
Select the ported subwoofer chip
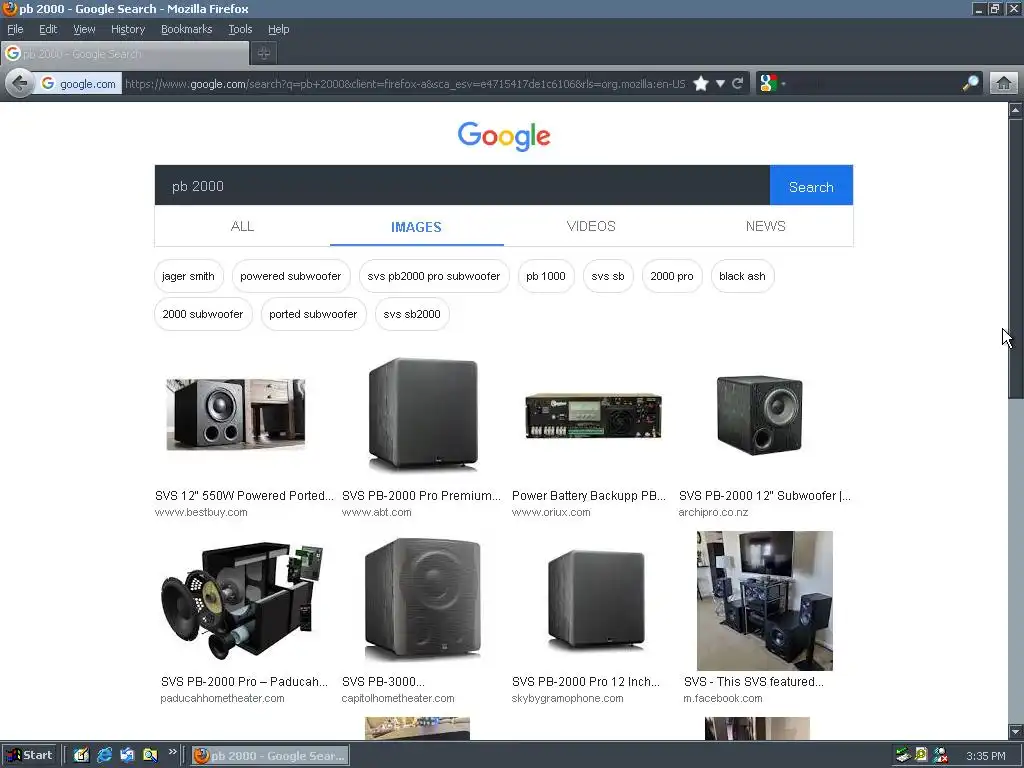(x=313, y=314)
